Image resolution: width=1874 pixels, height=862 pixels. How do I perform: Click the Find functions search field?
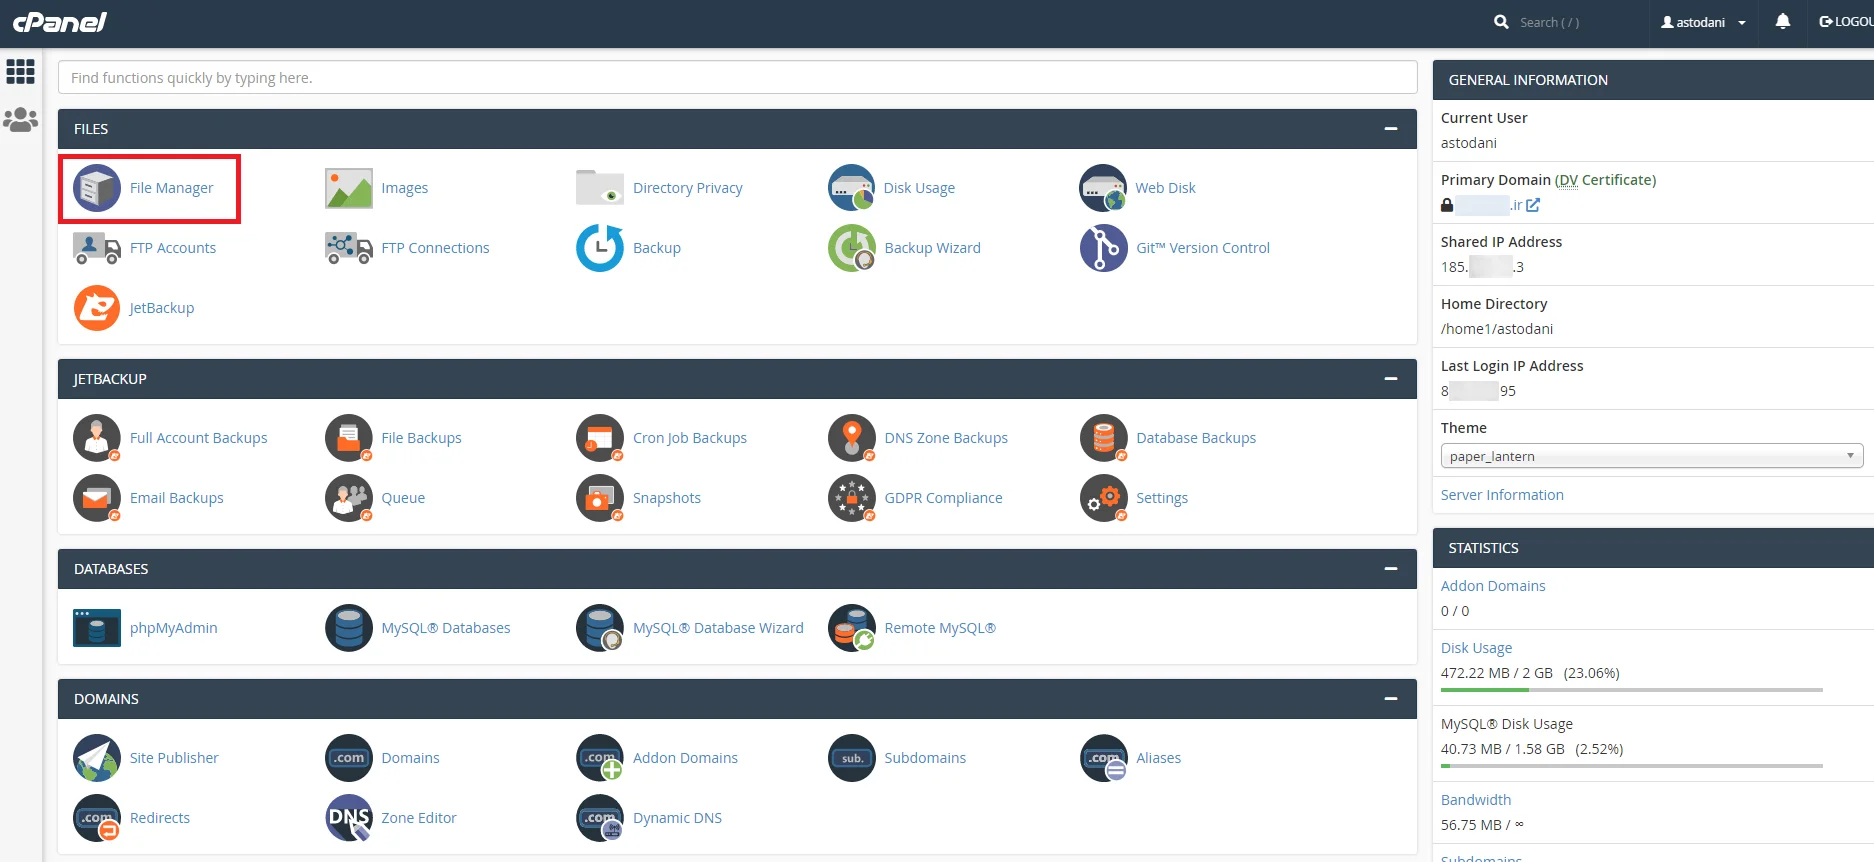coord(737,78)
